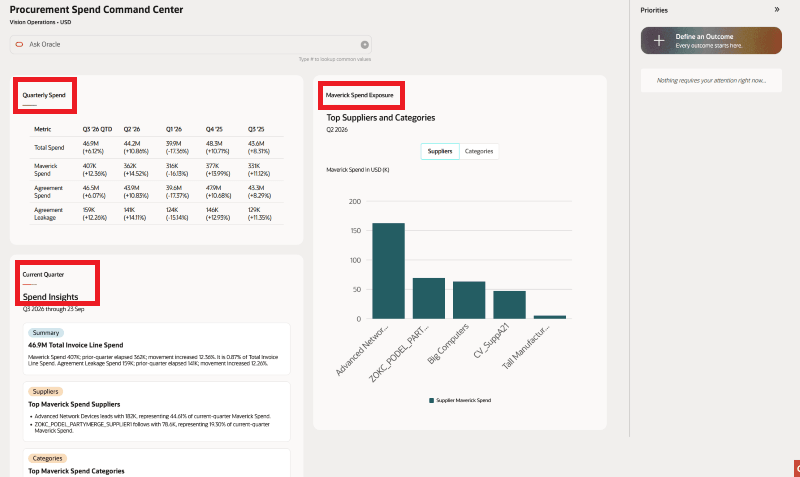Click the 48.3M Total Spend cell
The image size is (800, 477).
pyautogui.click(x=218, y=147)
